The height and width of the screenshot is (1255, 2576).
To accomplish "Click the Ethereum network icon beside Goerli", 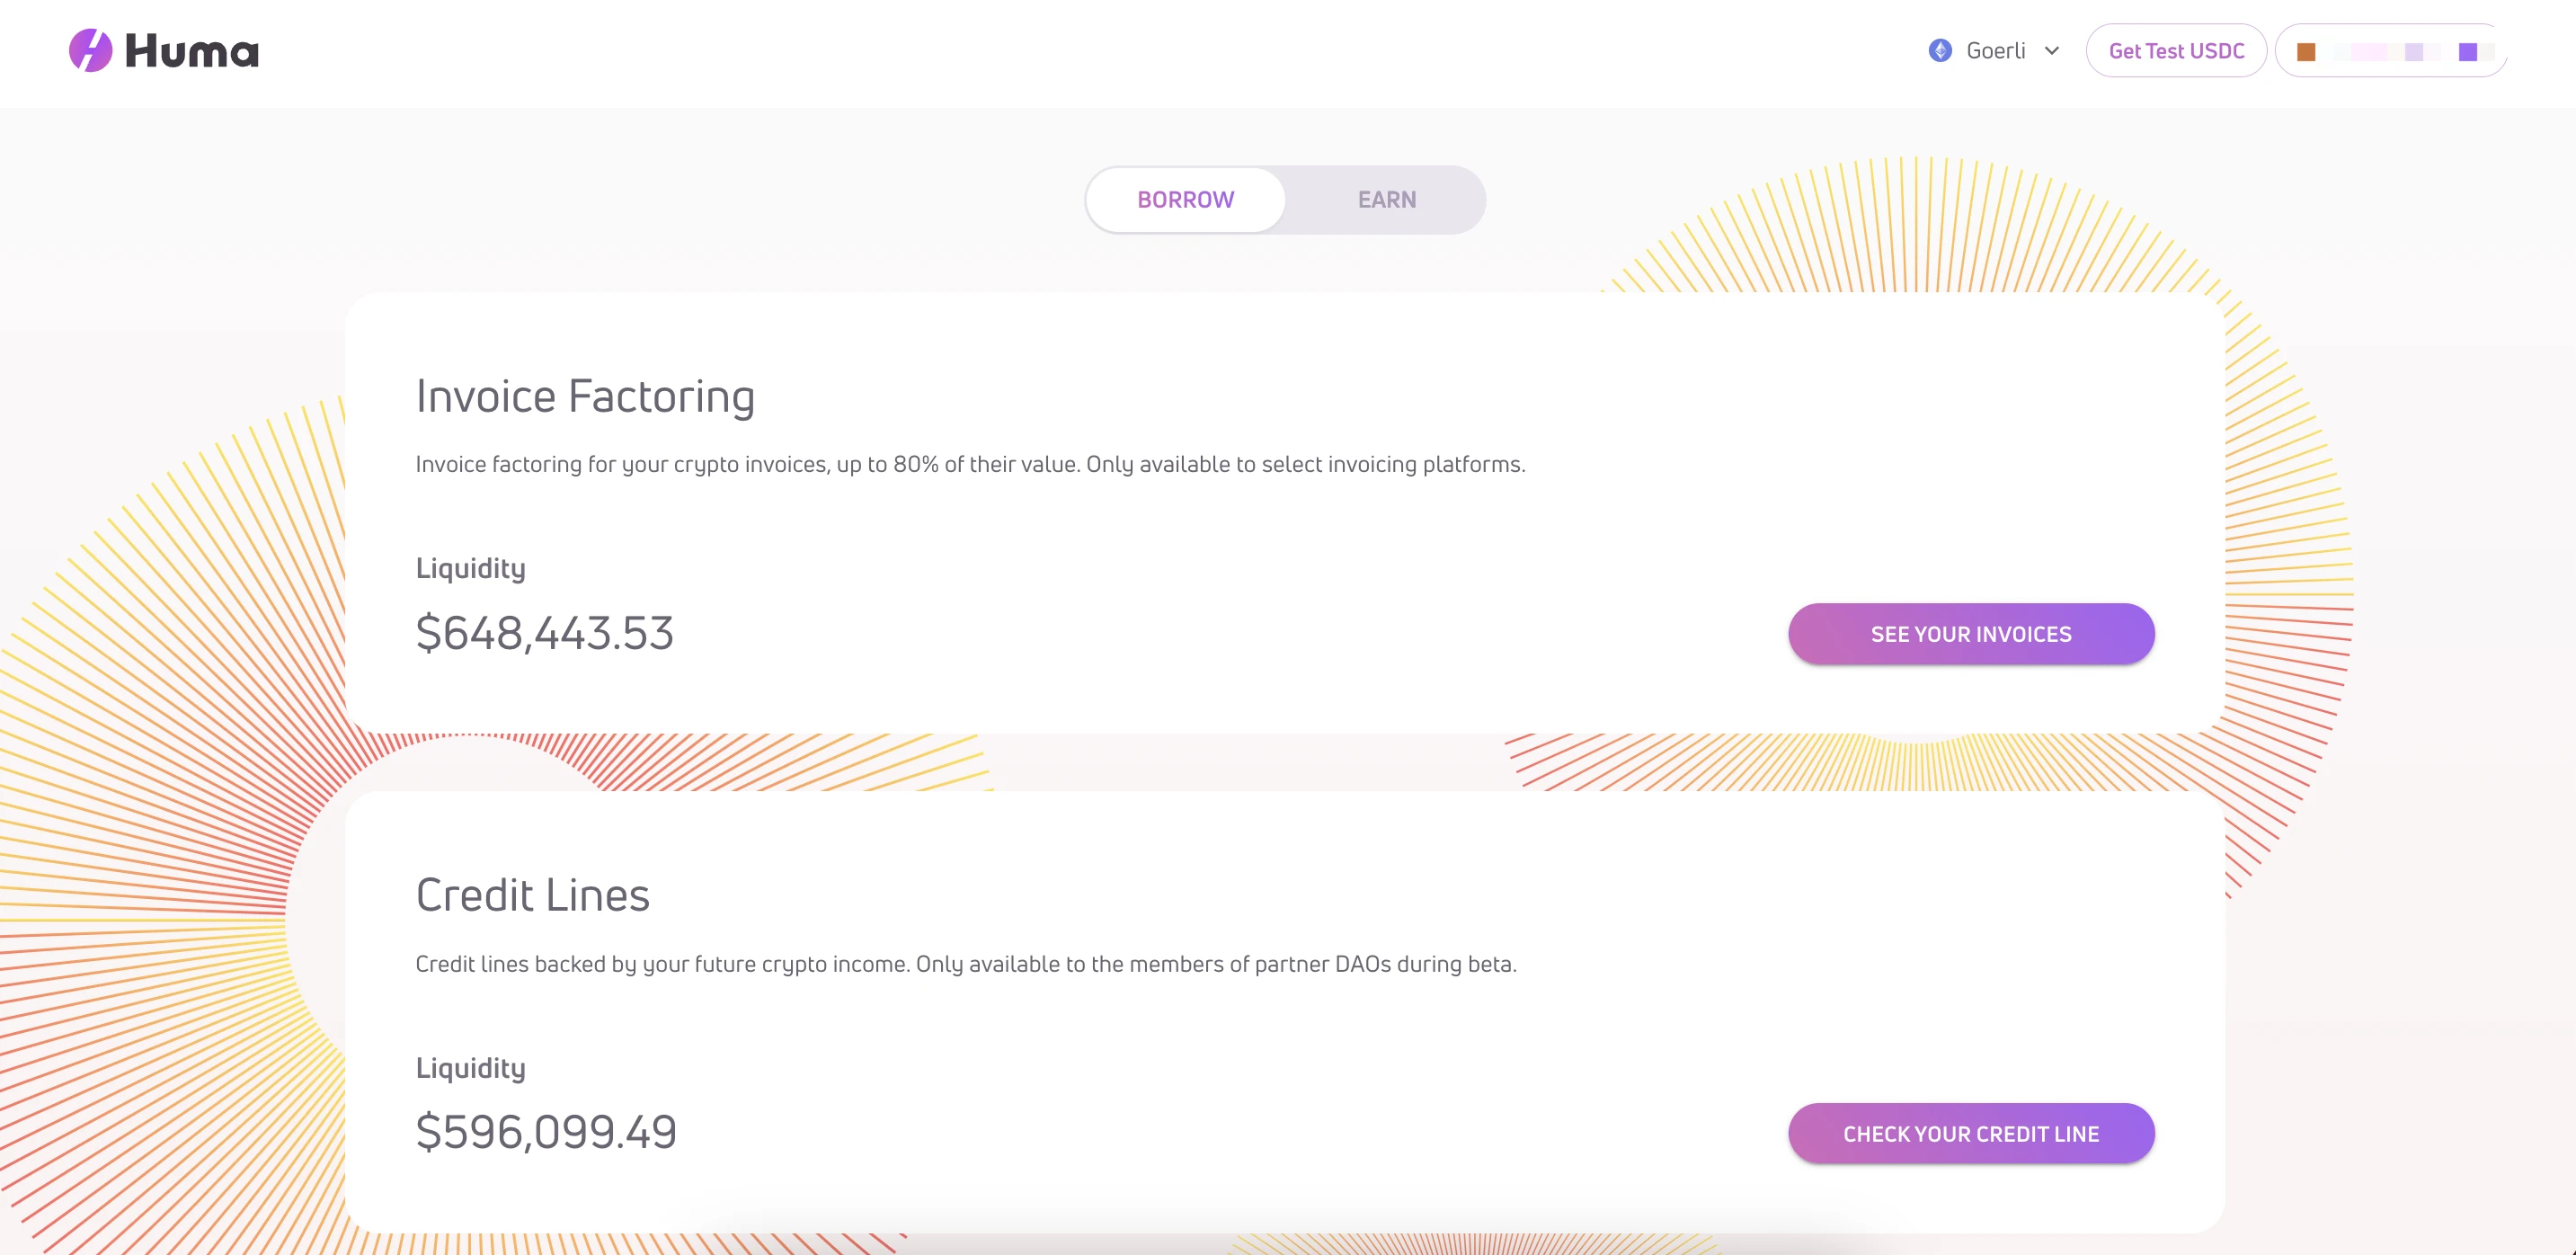I will pyautogui.click(x=1940, y=51).
